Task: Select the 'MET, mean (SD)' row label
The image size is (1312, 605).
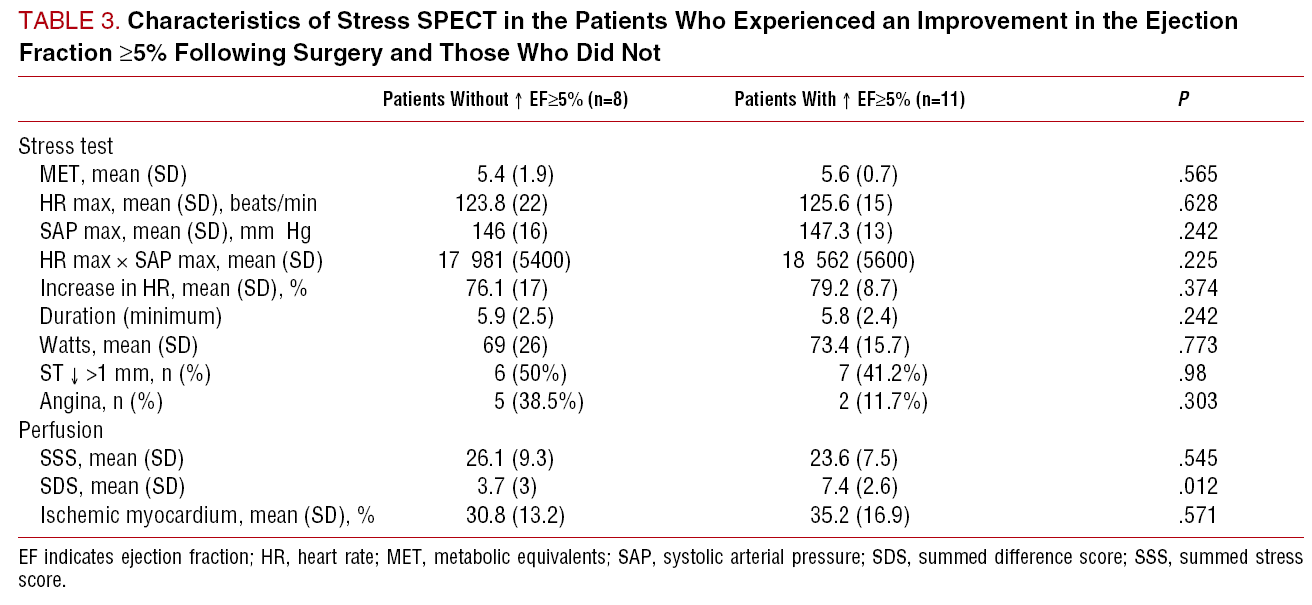Action: [113, 175]
